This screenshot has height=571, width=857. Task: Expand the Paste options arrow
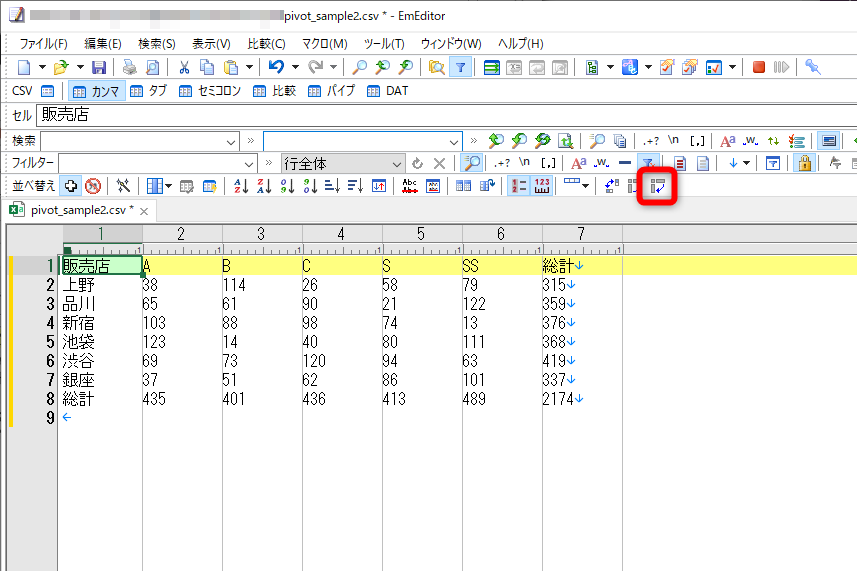click(x=249, y=67)
